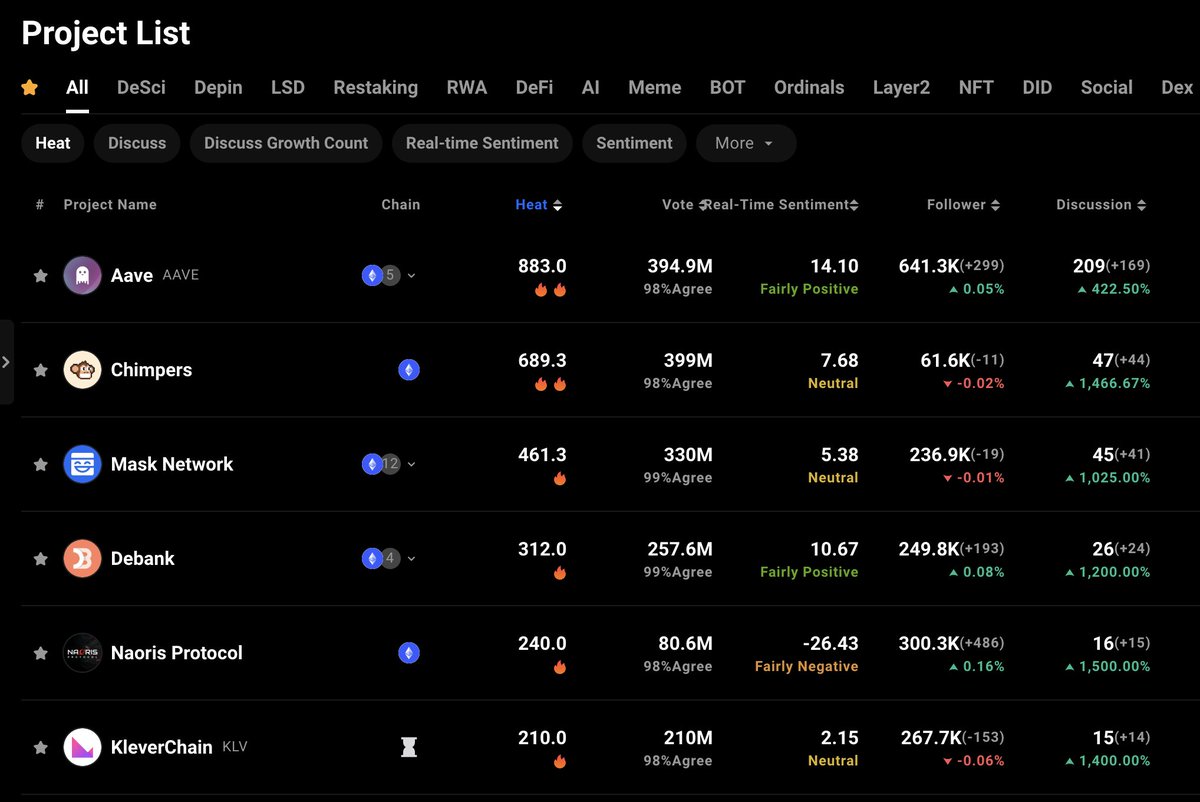Image resolution: width=1200 pixels, height=802 pixels.
Task: Star the Naoris Protocol project
Action: click(41, 653)
